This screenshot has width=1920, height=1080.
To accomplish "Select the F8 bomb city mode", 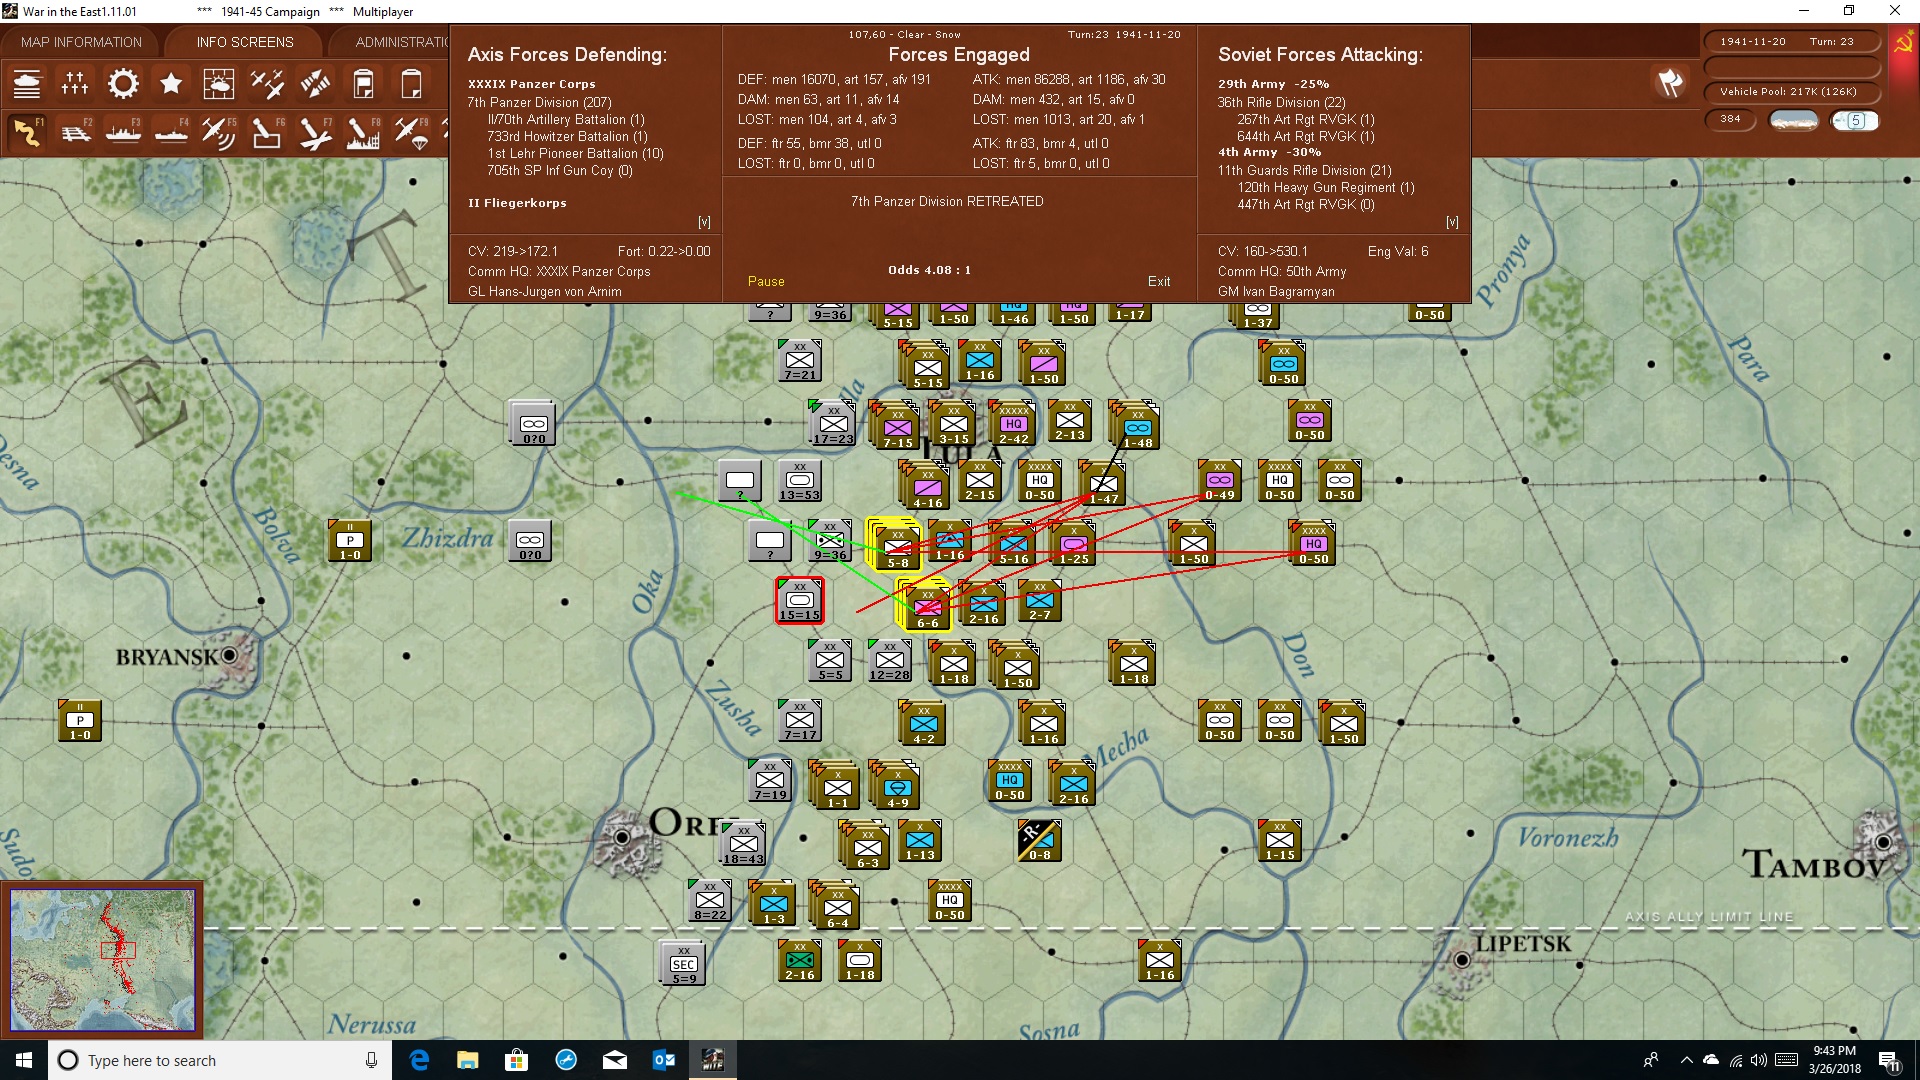I will click(363, 132).
